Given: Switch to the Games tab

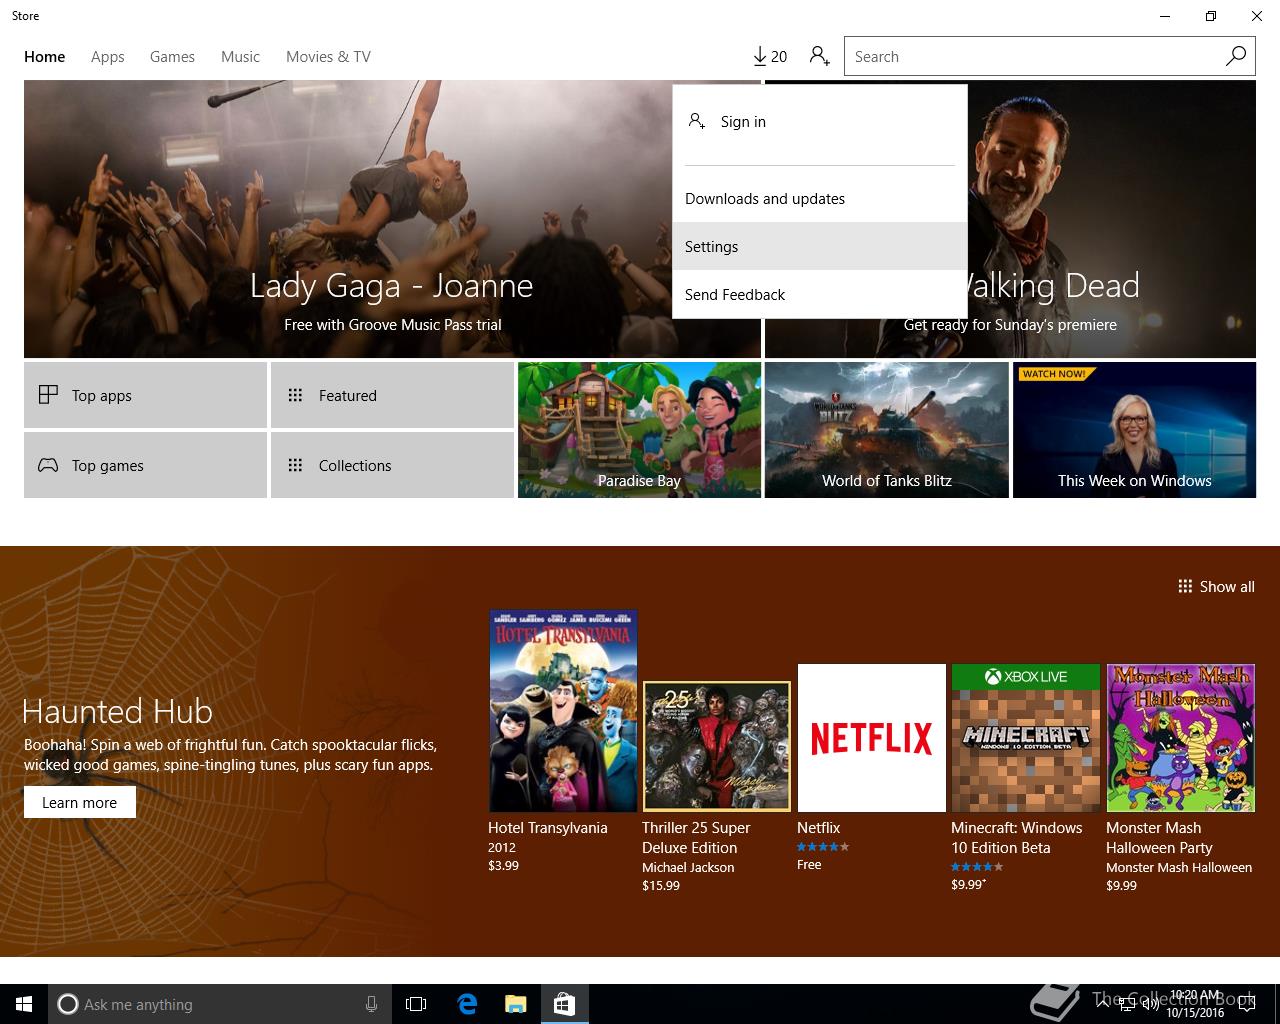Looking at the screenshot, I should pos(172,57).
